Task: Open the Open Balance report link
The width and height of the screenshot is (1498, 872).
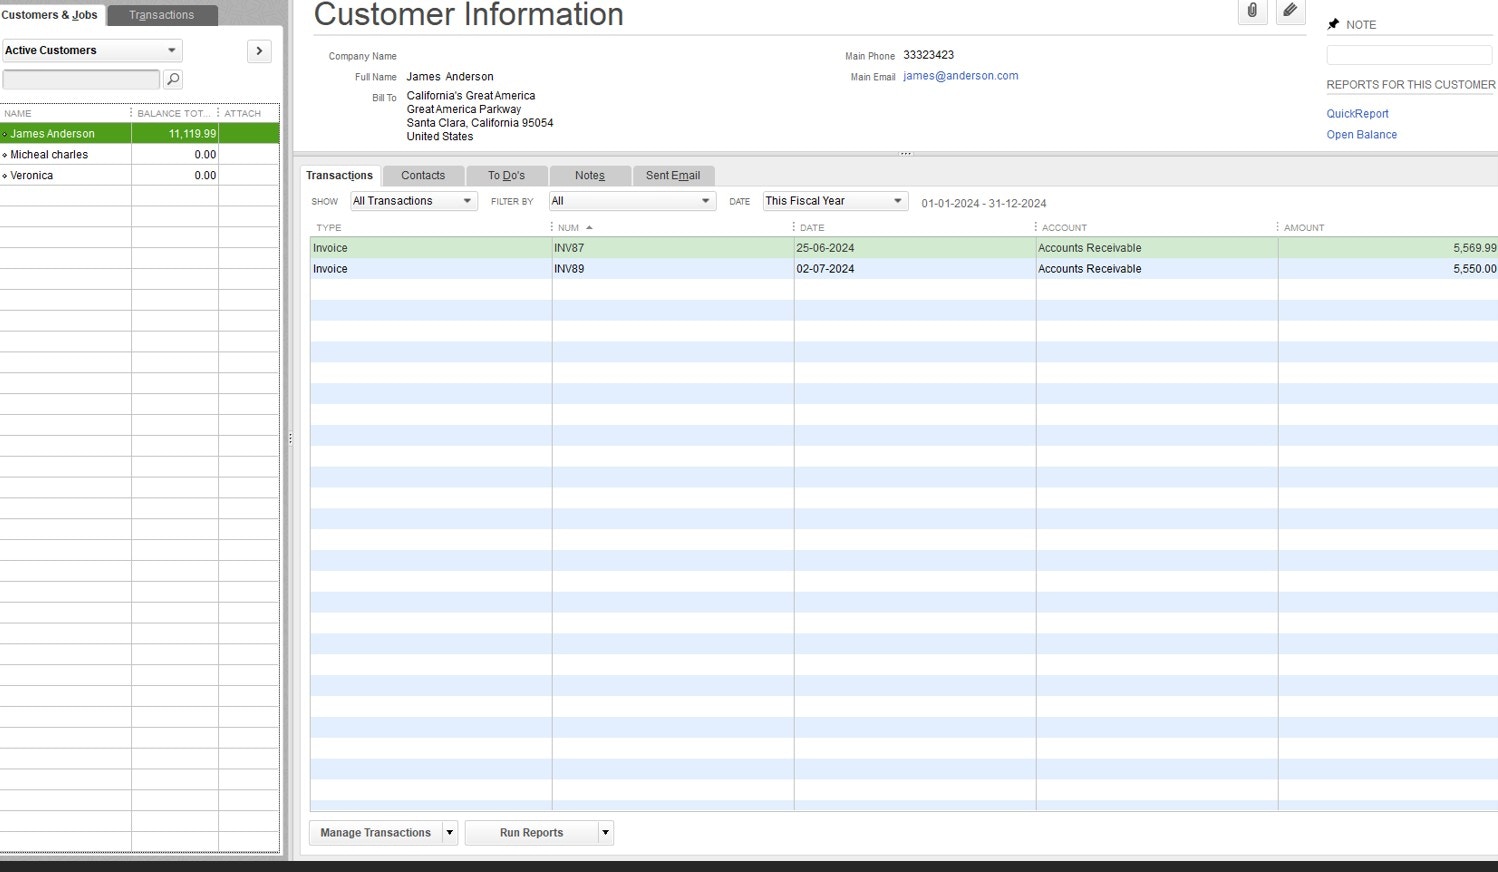Action: [x=1361, y=135]
